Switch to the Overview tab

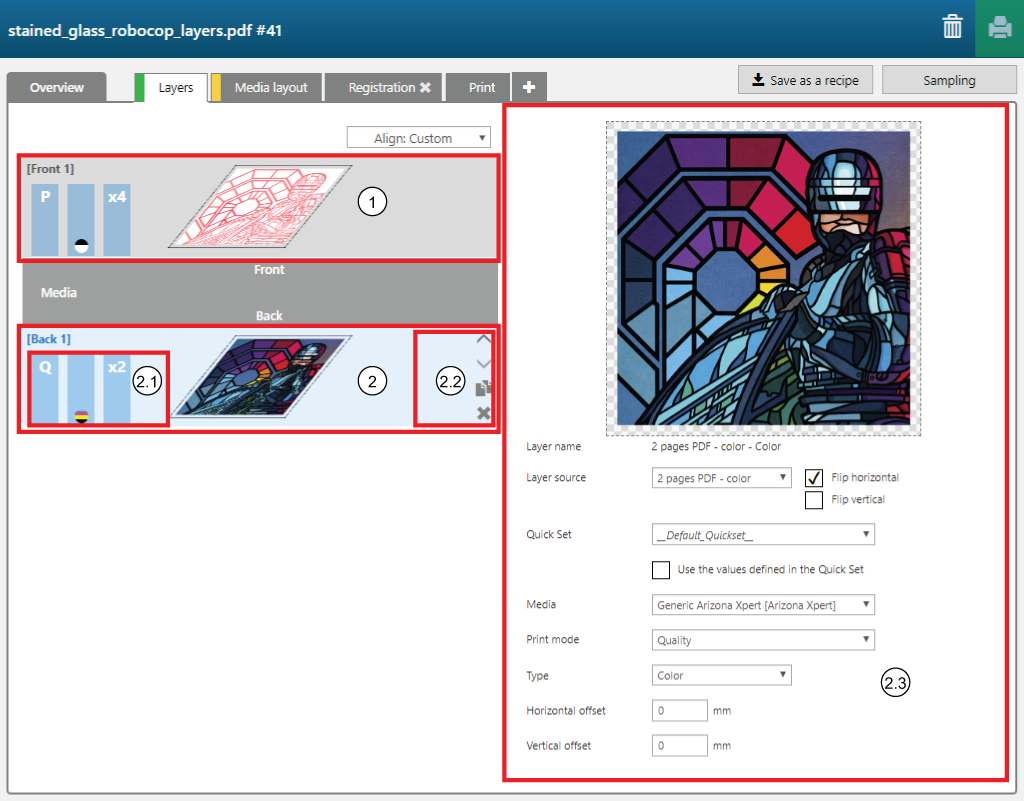(57, 87)
